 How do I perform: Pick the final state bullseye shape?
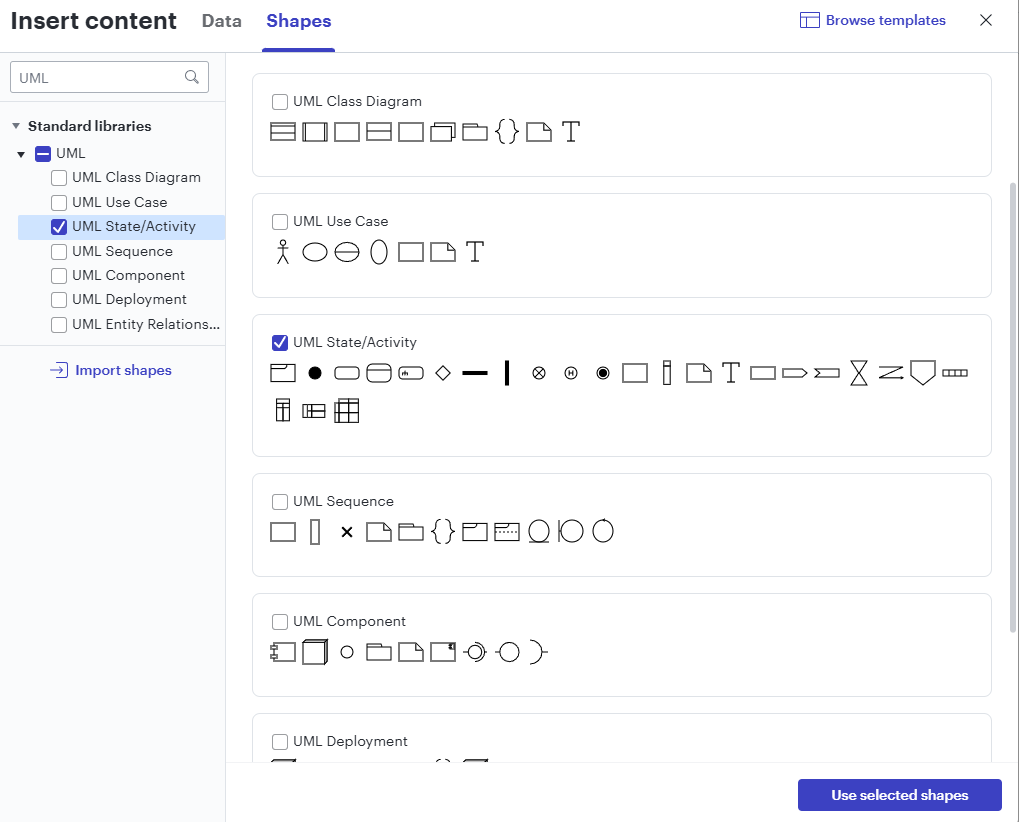602,373
